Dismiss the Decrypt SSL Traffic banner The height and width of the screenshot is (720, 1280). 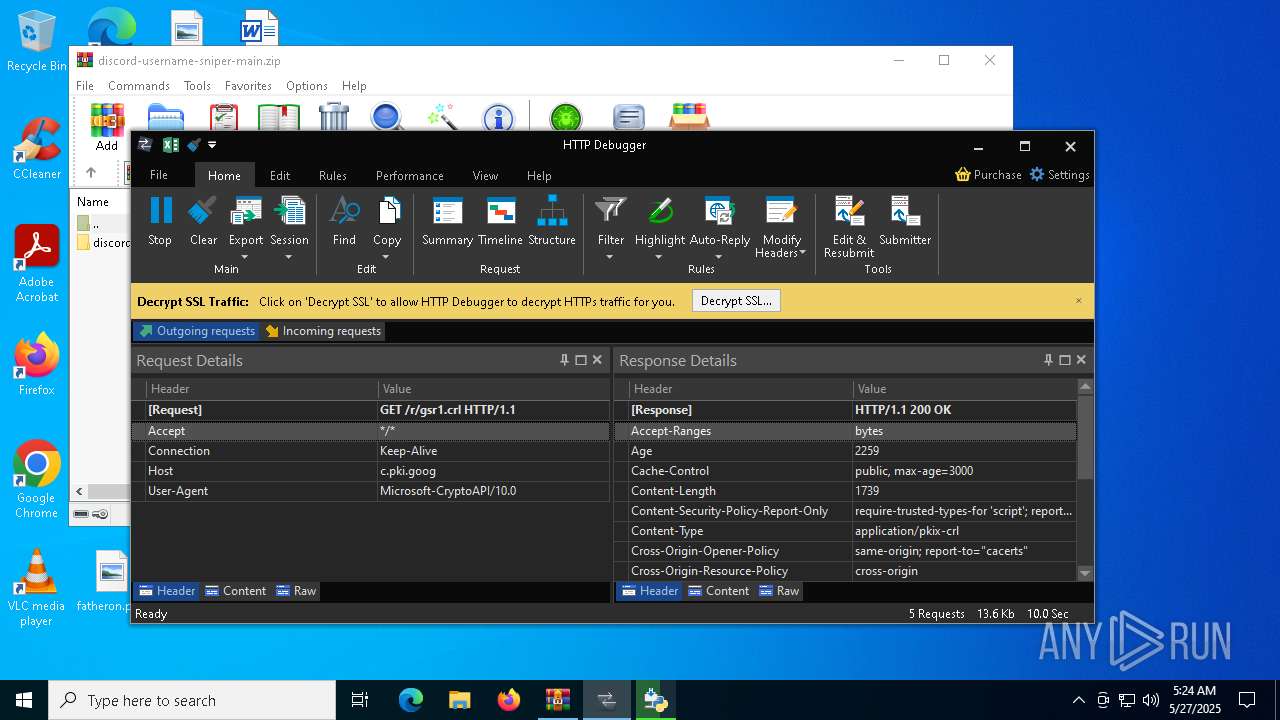pos(1079,301)
